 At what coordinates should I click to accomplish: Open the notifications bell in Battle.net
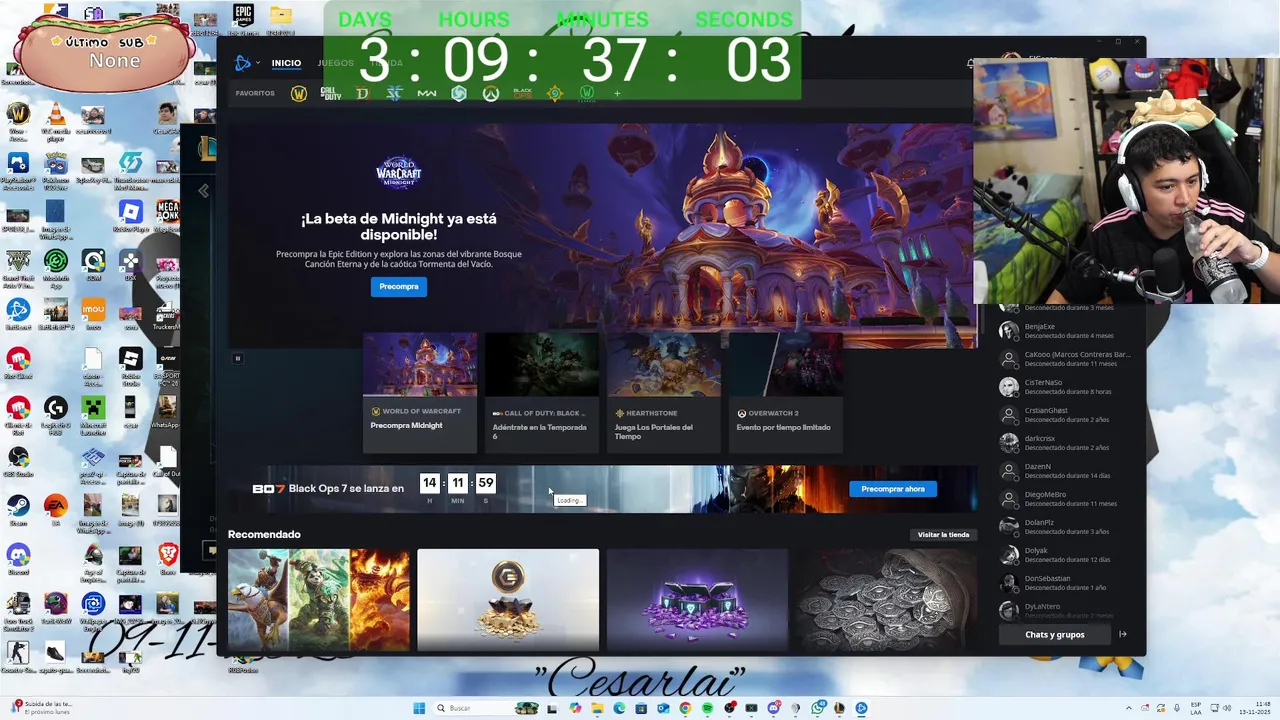(969, 63)
